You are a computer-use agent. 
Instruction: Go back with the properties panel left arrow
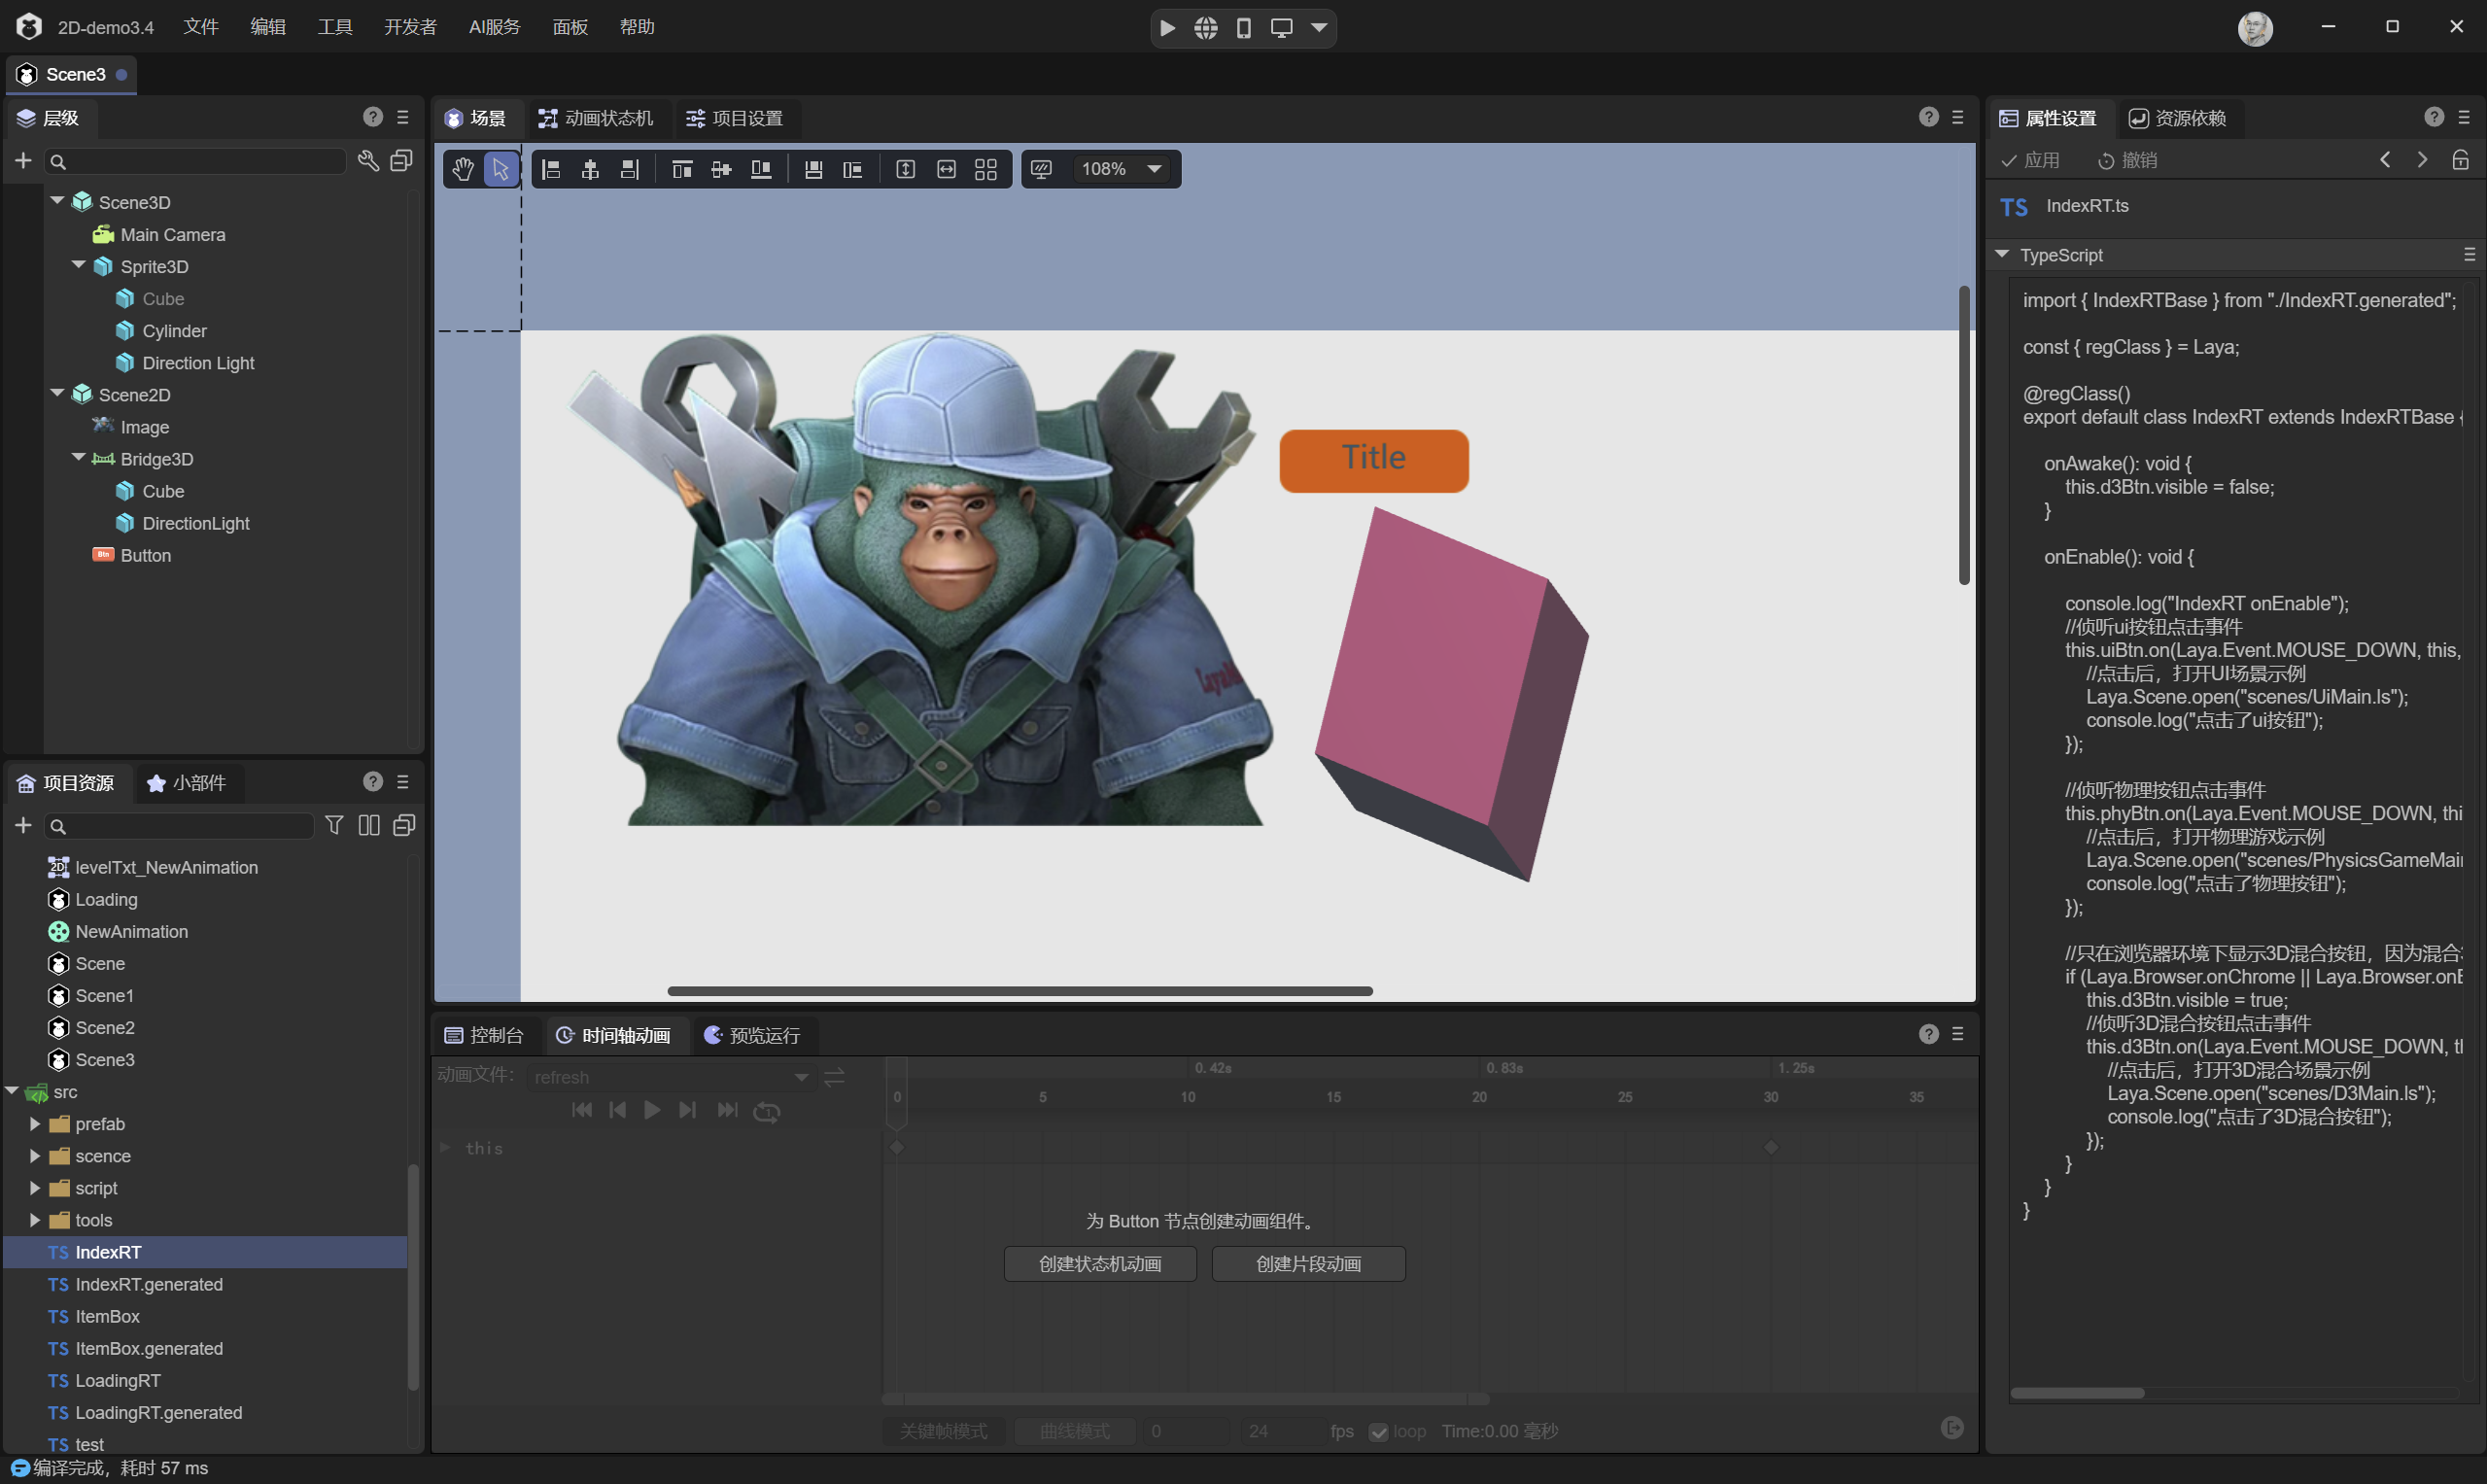pyautogui.click(x=2386, y=160)
